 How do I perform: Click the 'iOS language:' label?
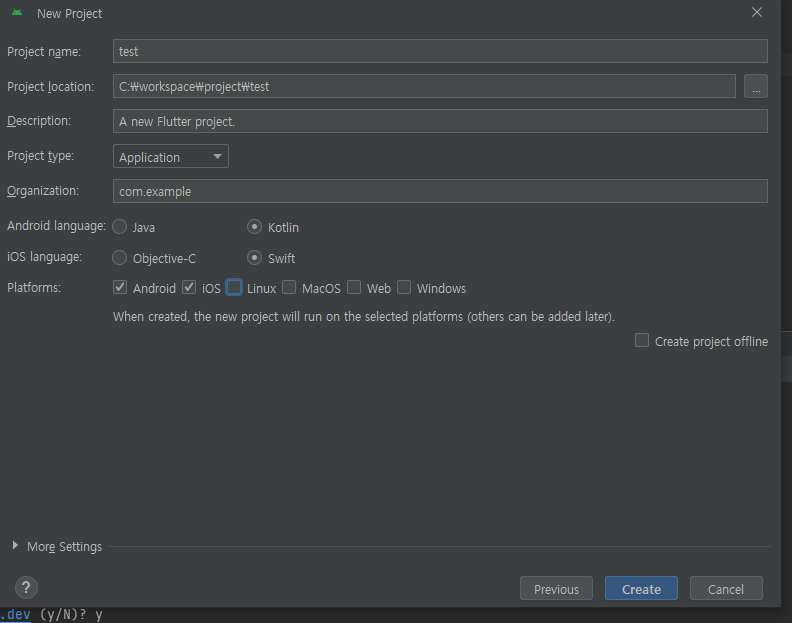44,257
